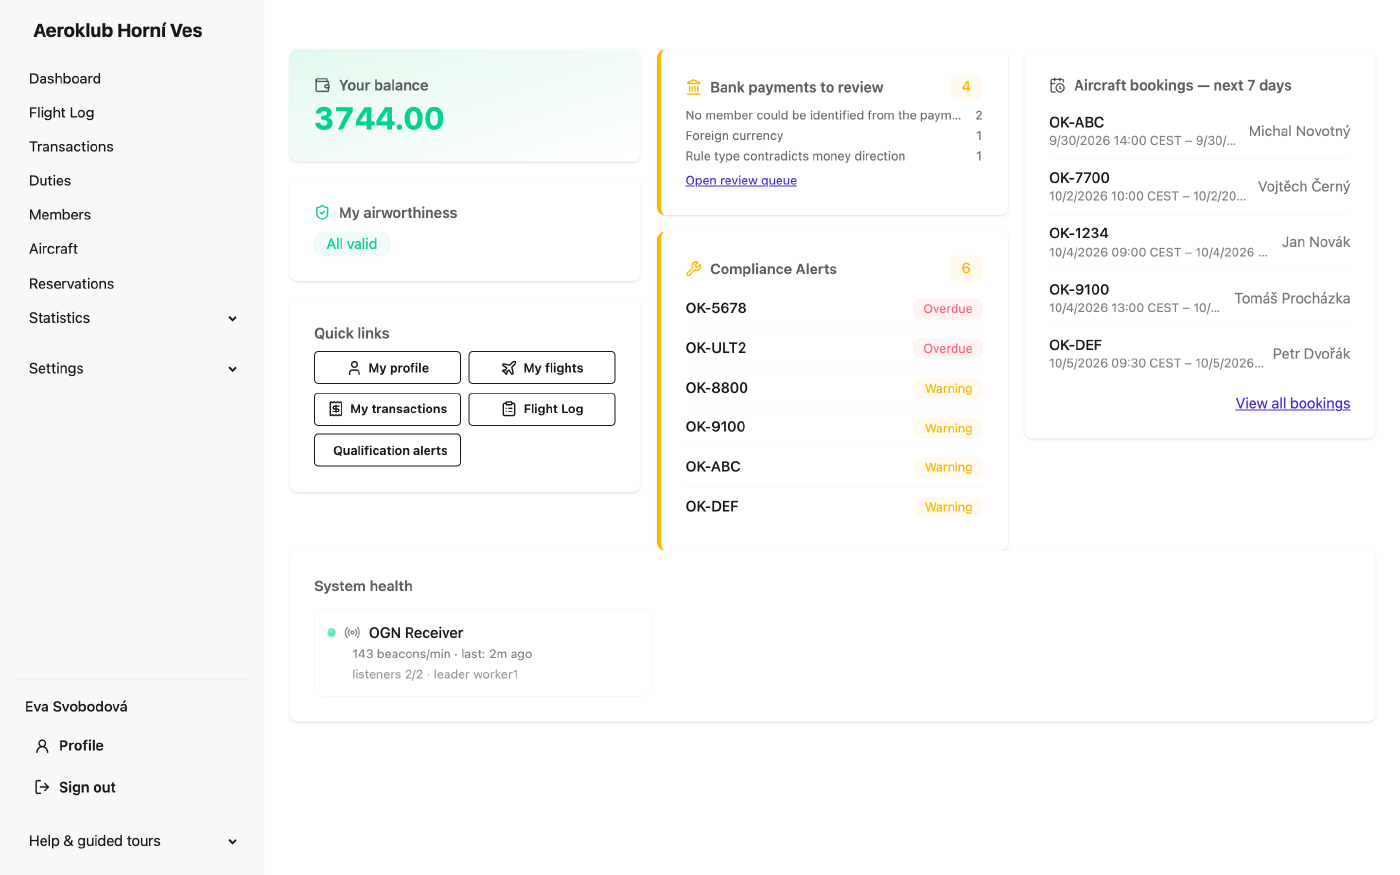The height and width of the screenshot is (875, 1400).
Task: Click the broadcast icon beside OGN Receiver
Action: pyautogui.click(x=352, y=632)
